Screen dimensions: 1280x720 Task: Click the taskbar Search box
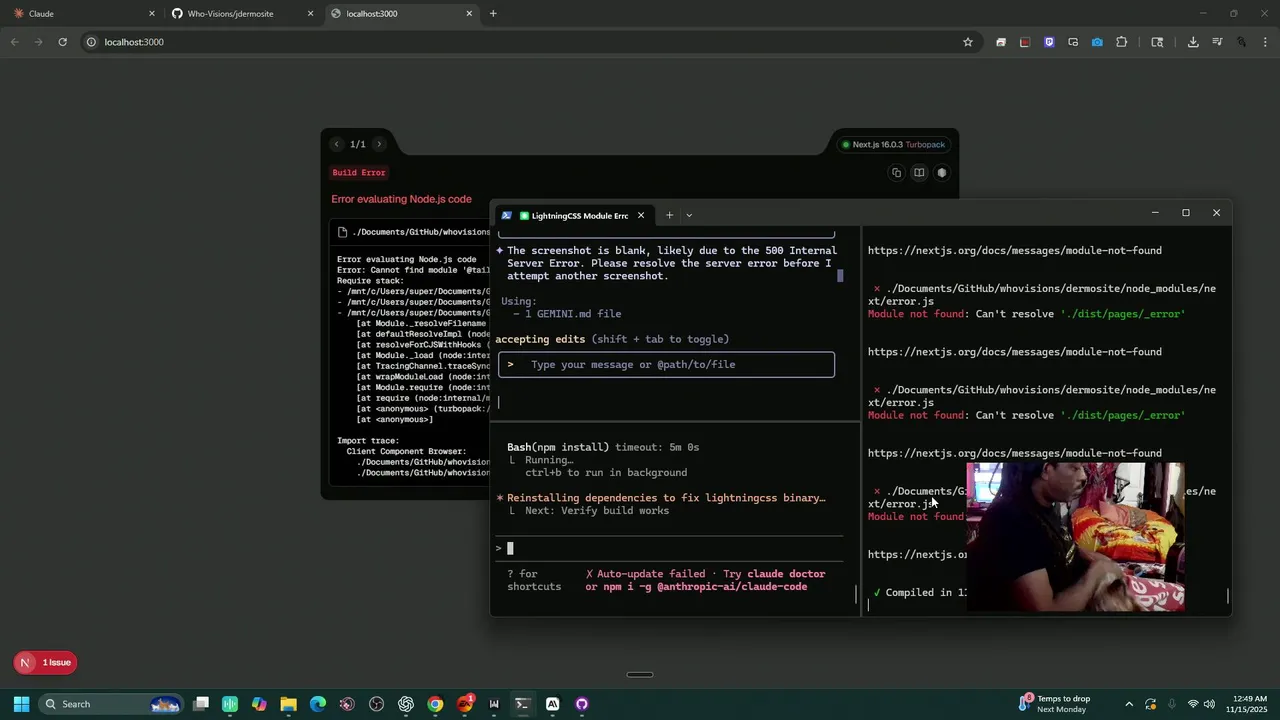[112, 704]
